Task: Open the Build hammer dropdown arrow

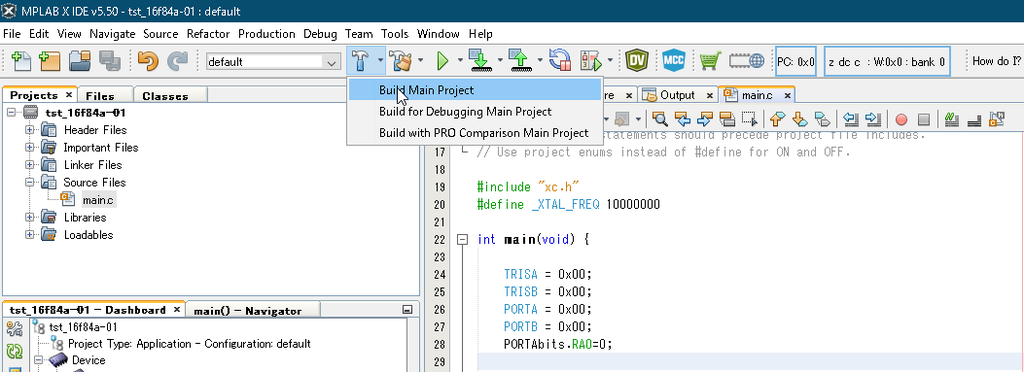Action: point(380,61)
